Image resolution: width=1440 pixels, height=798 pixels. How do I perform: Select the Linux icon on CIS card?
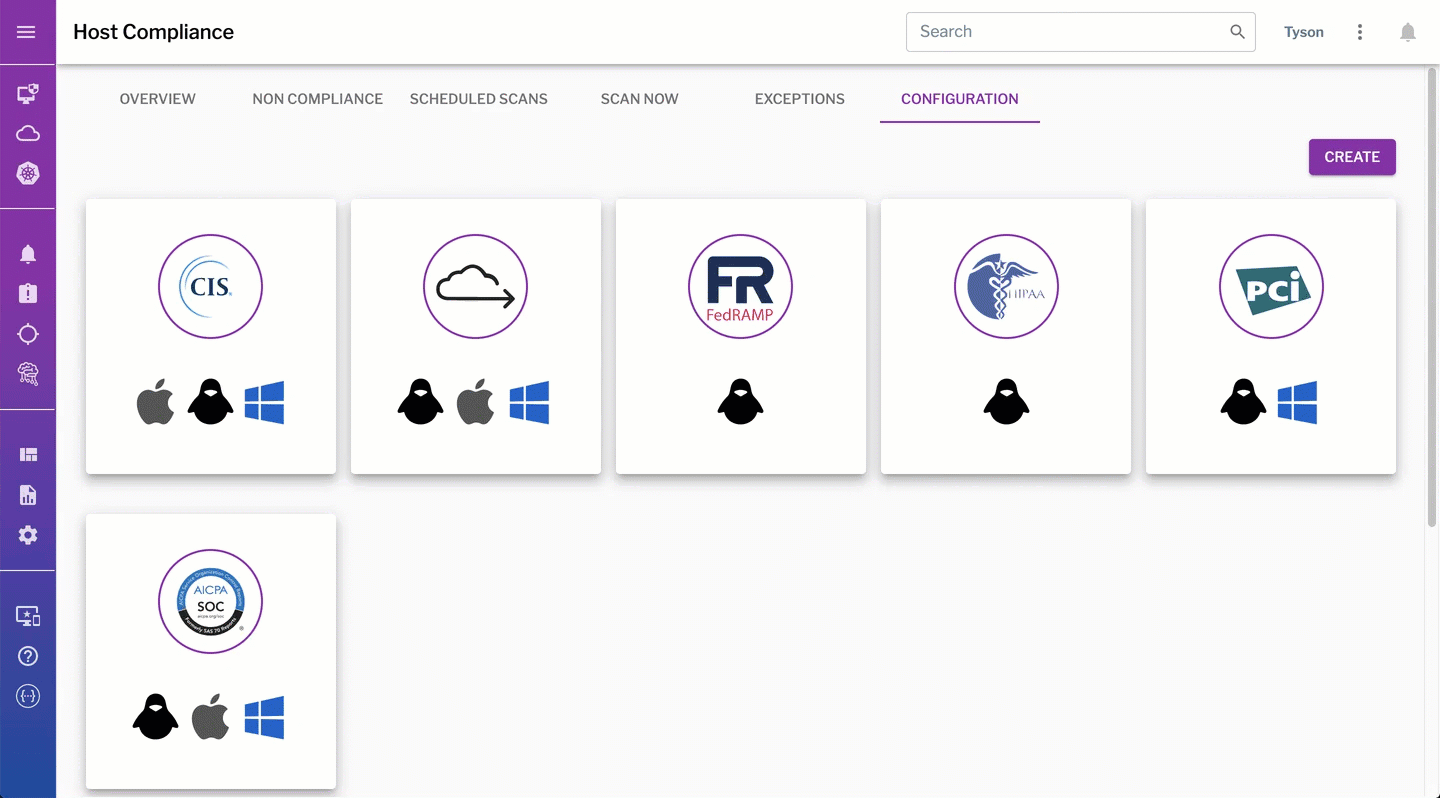(211, 402)
